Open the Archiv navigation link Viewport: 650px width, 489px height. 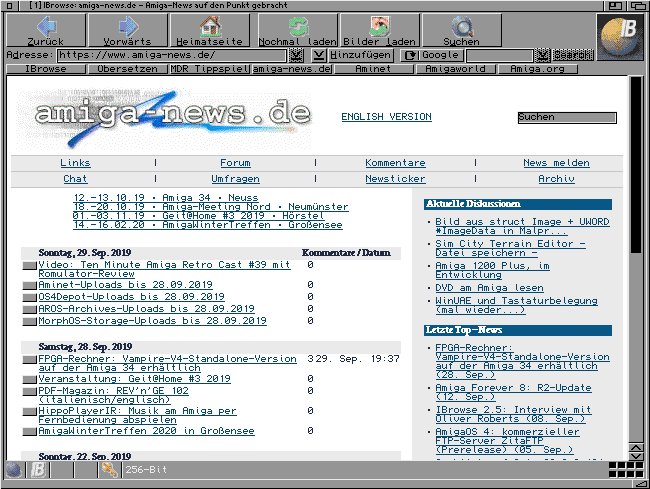[556, 179]
